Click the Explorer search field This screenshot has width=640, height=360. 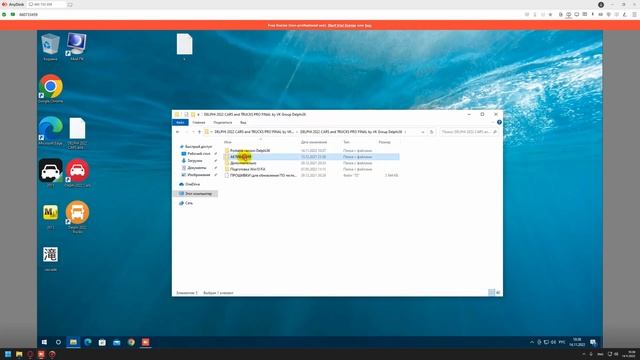click(469, 132)
